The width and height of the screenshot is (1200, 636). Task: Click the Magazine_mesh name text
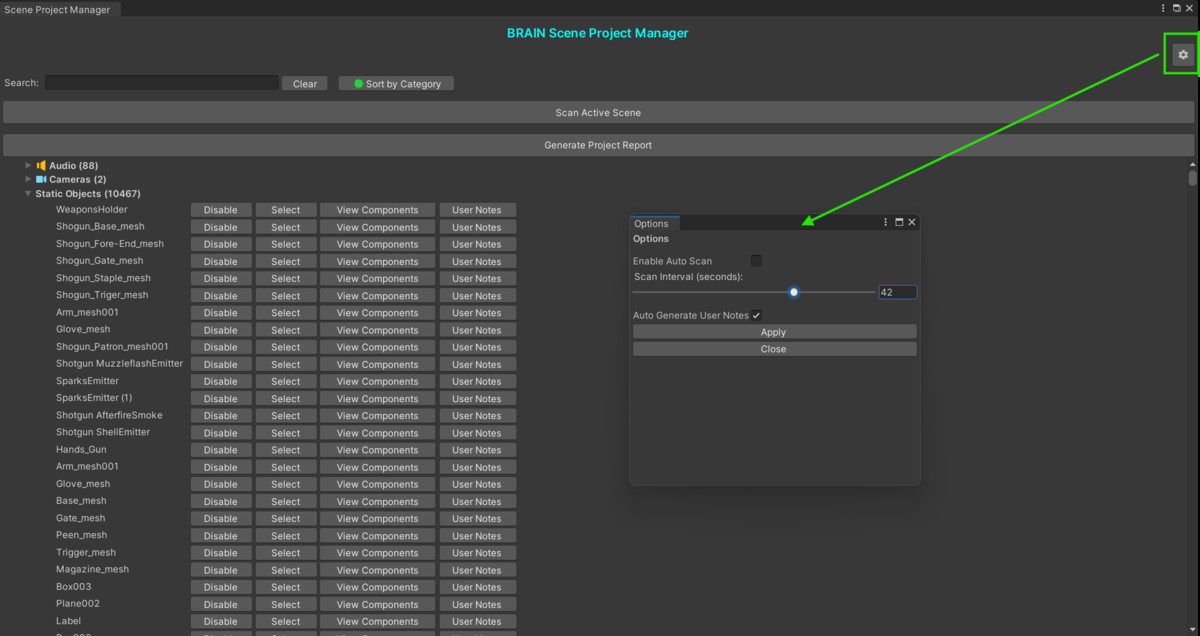tap(92, 570)
